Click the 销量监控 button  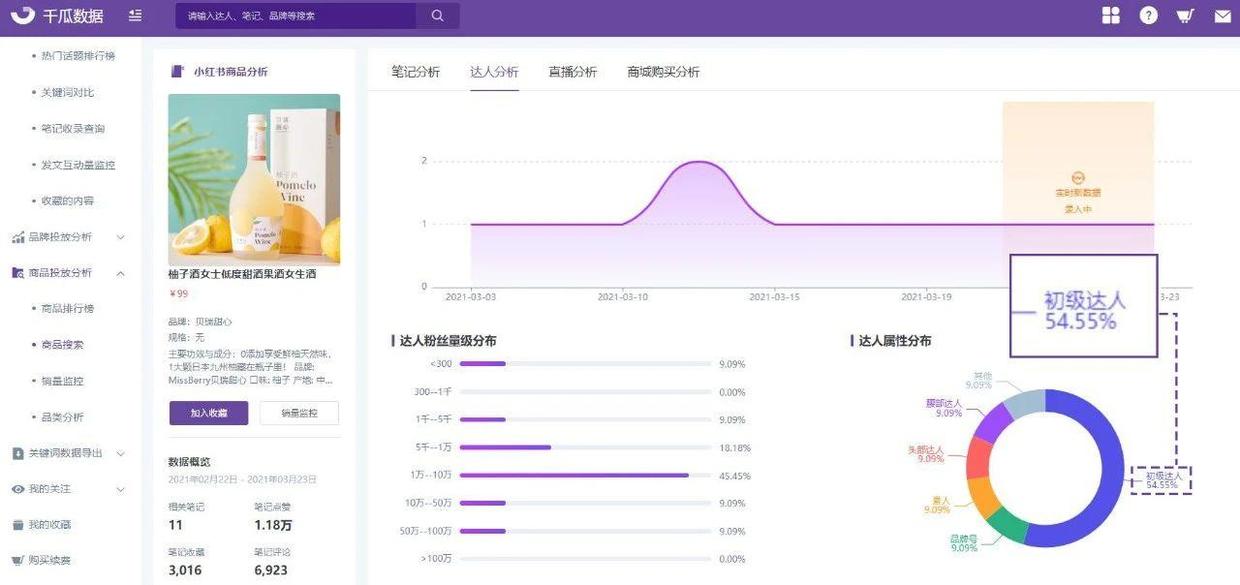[x=299, y=413]
